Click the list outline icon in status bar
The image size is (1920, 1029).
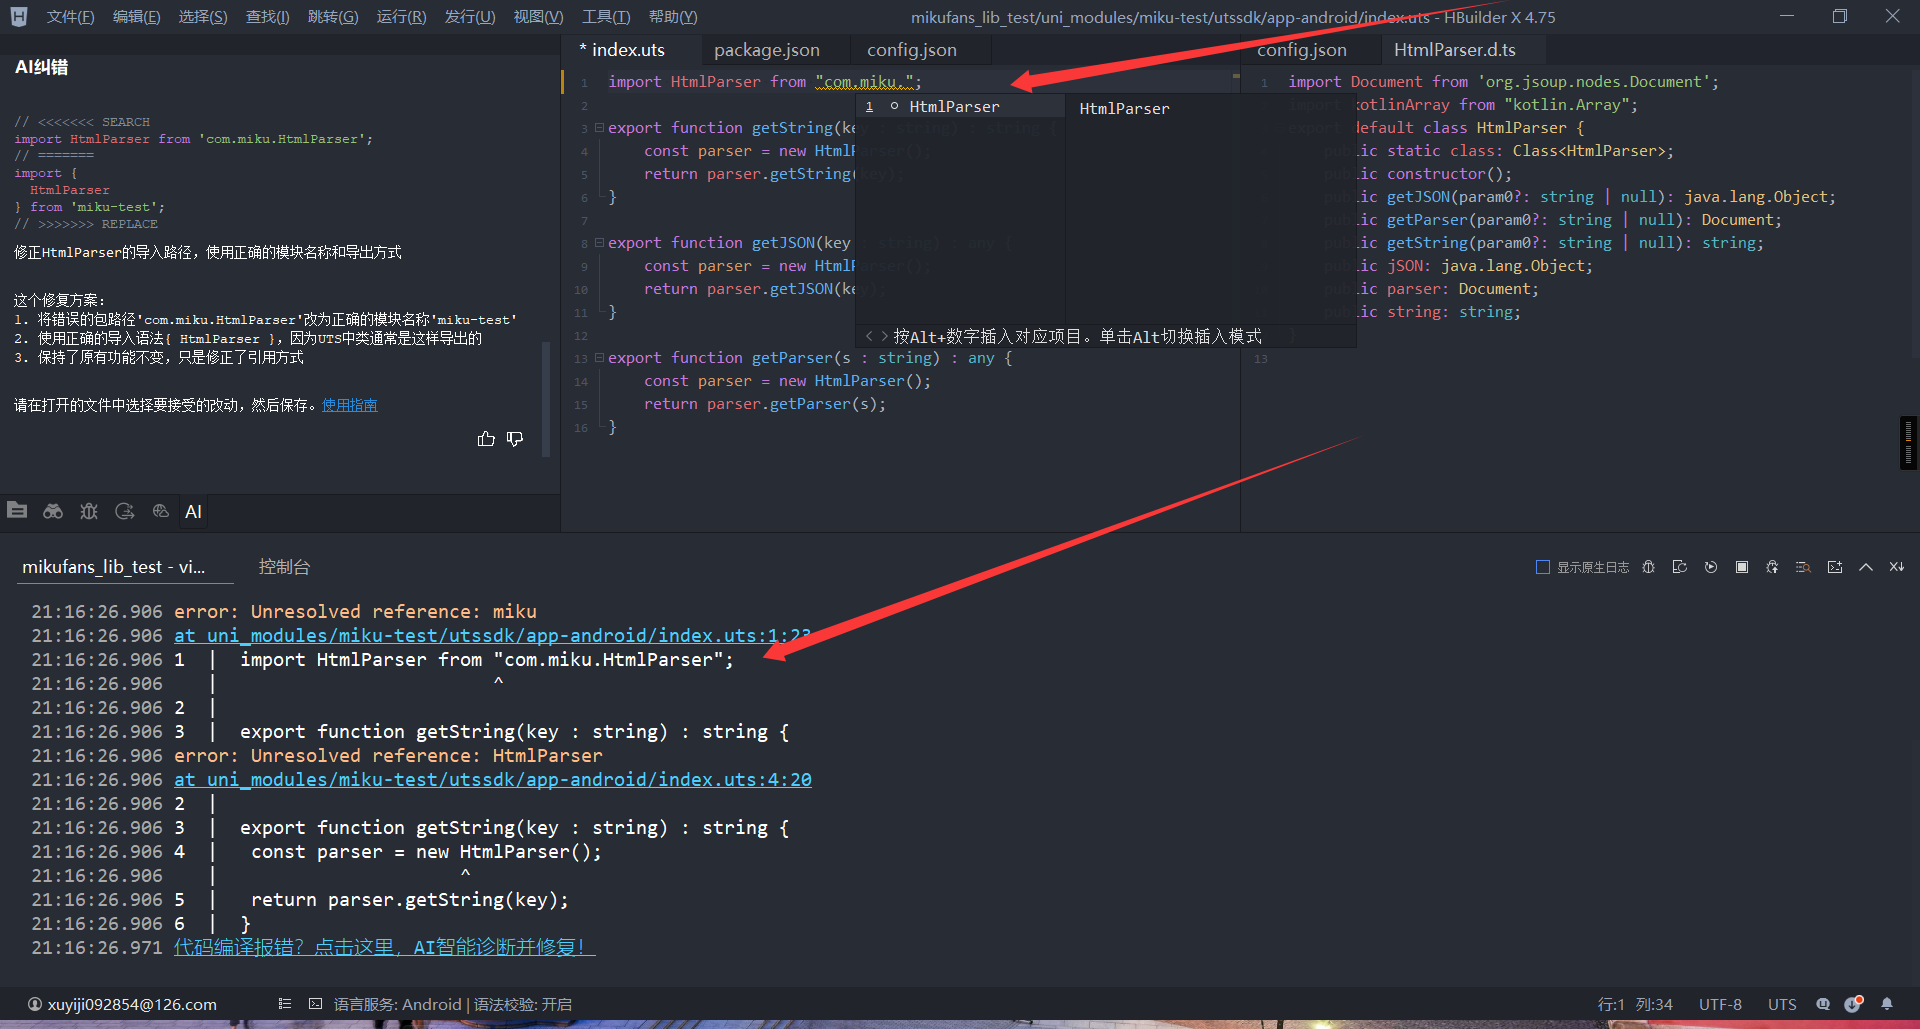pos(285,1004)
